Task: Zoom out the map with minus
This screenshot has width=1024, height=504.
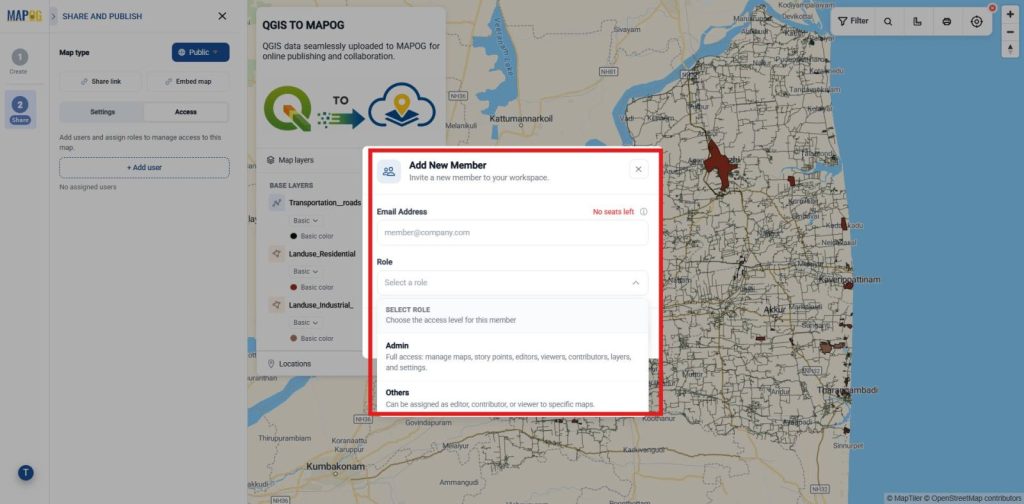Action: coord(1010,31)
